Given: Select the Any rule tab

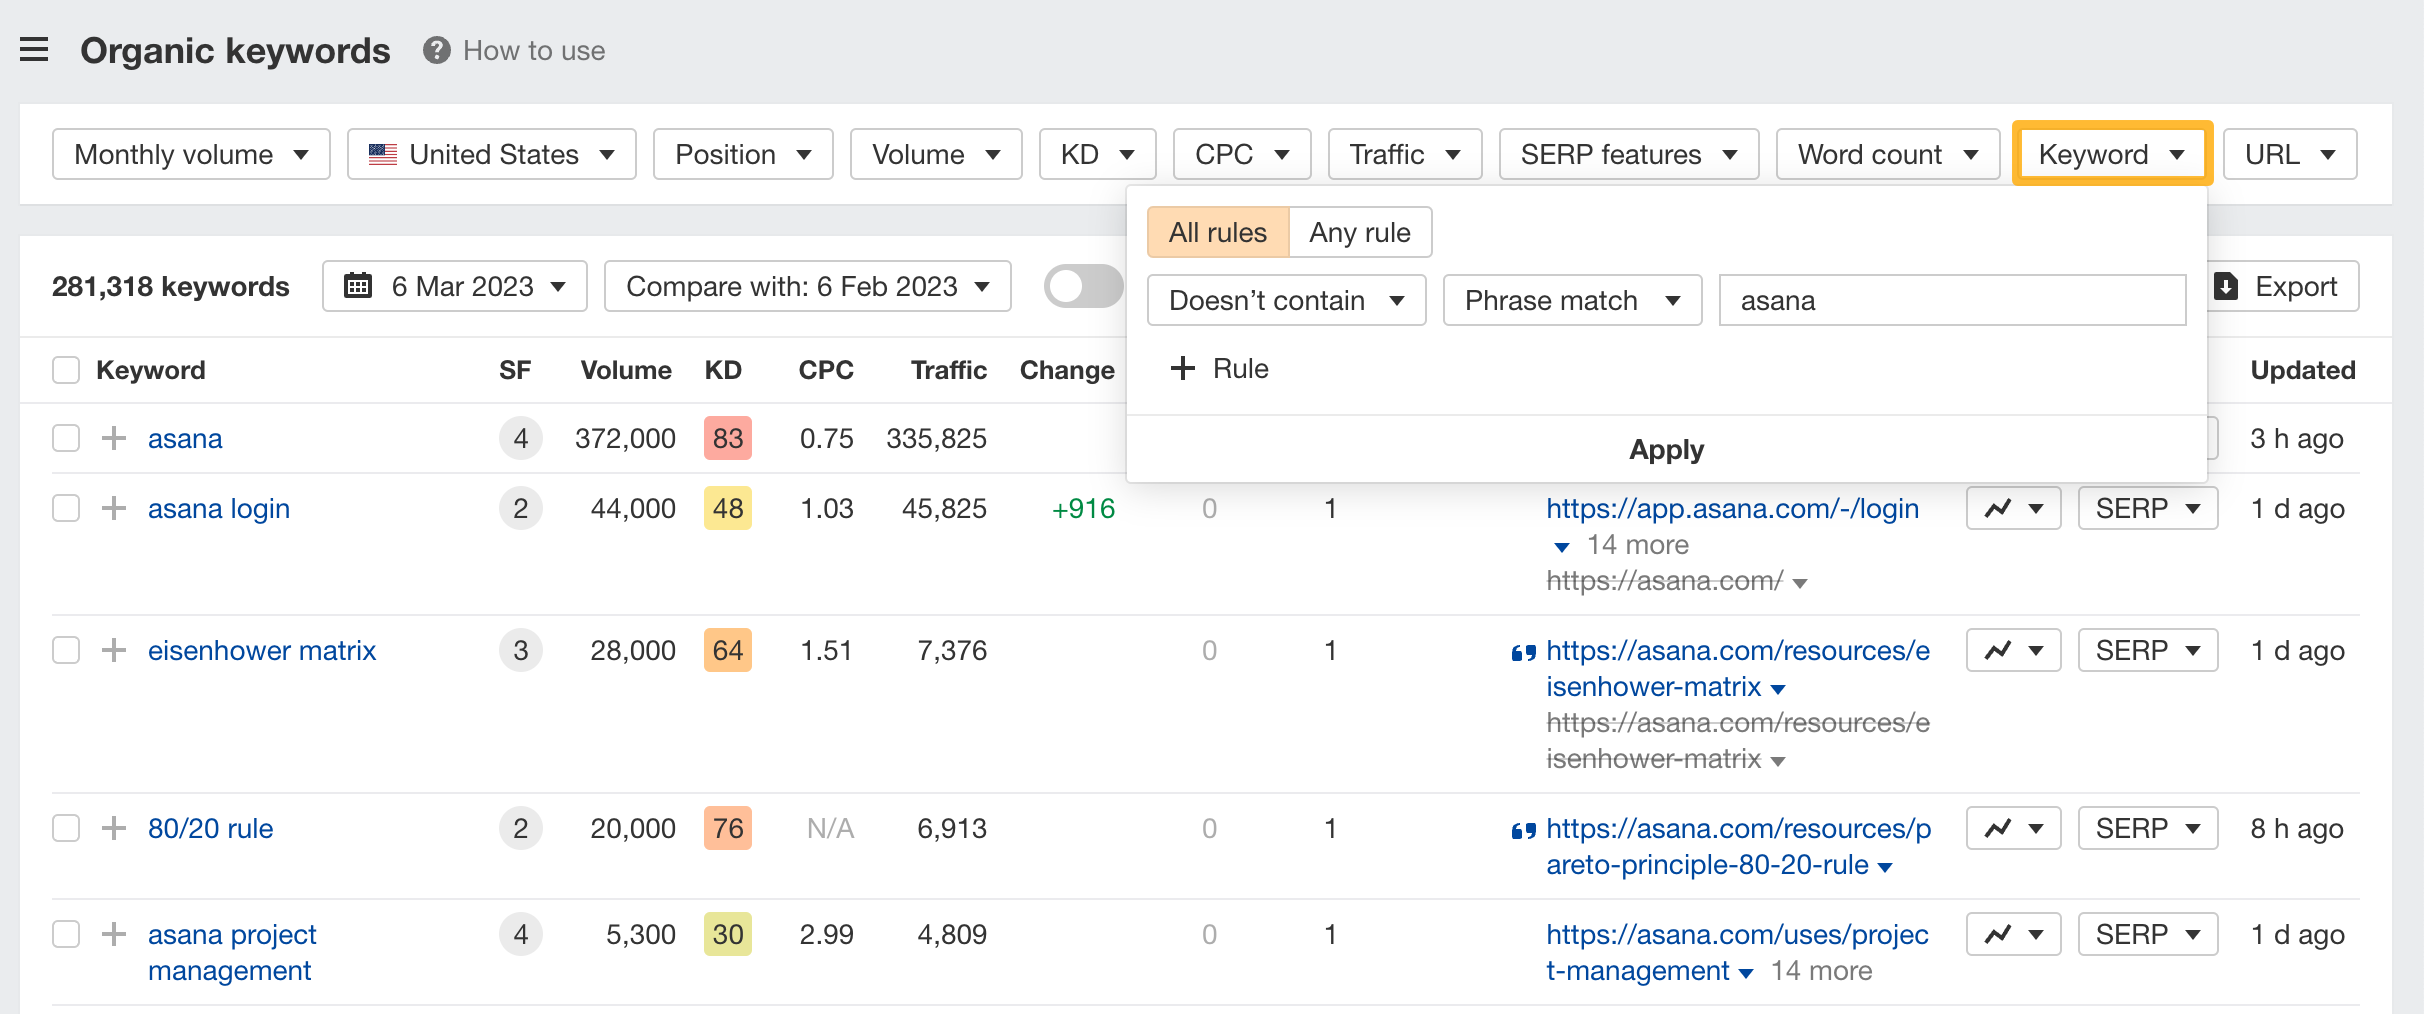Looking at the screenshot, I should [x=1360, y=232].
